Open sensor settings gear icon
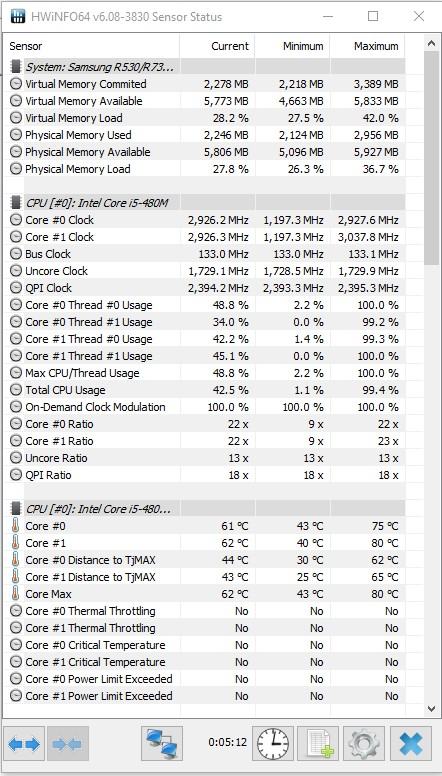The image size is (442, 776). pyautogui.click(x=364, y=743)
